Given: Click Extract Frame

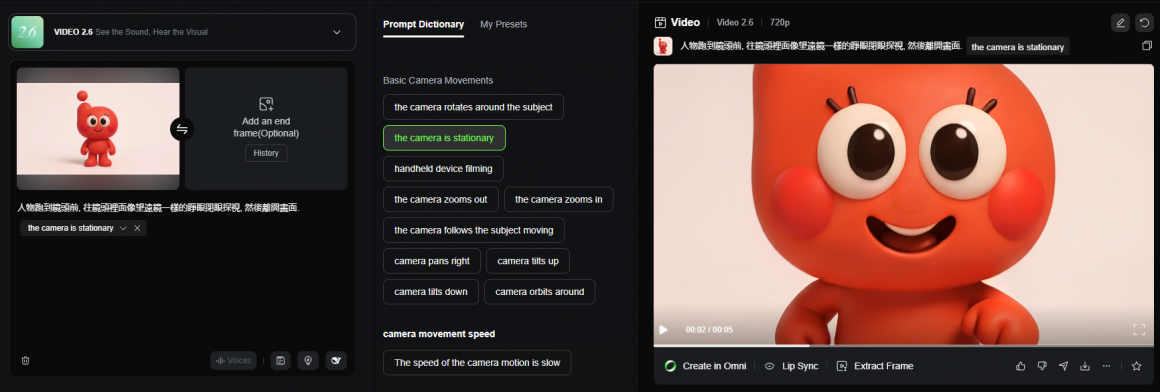Looking at the screenshot, I should 875,366.
